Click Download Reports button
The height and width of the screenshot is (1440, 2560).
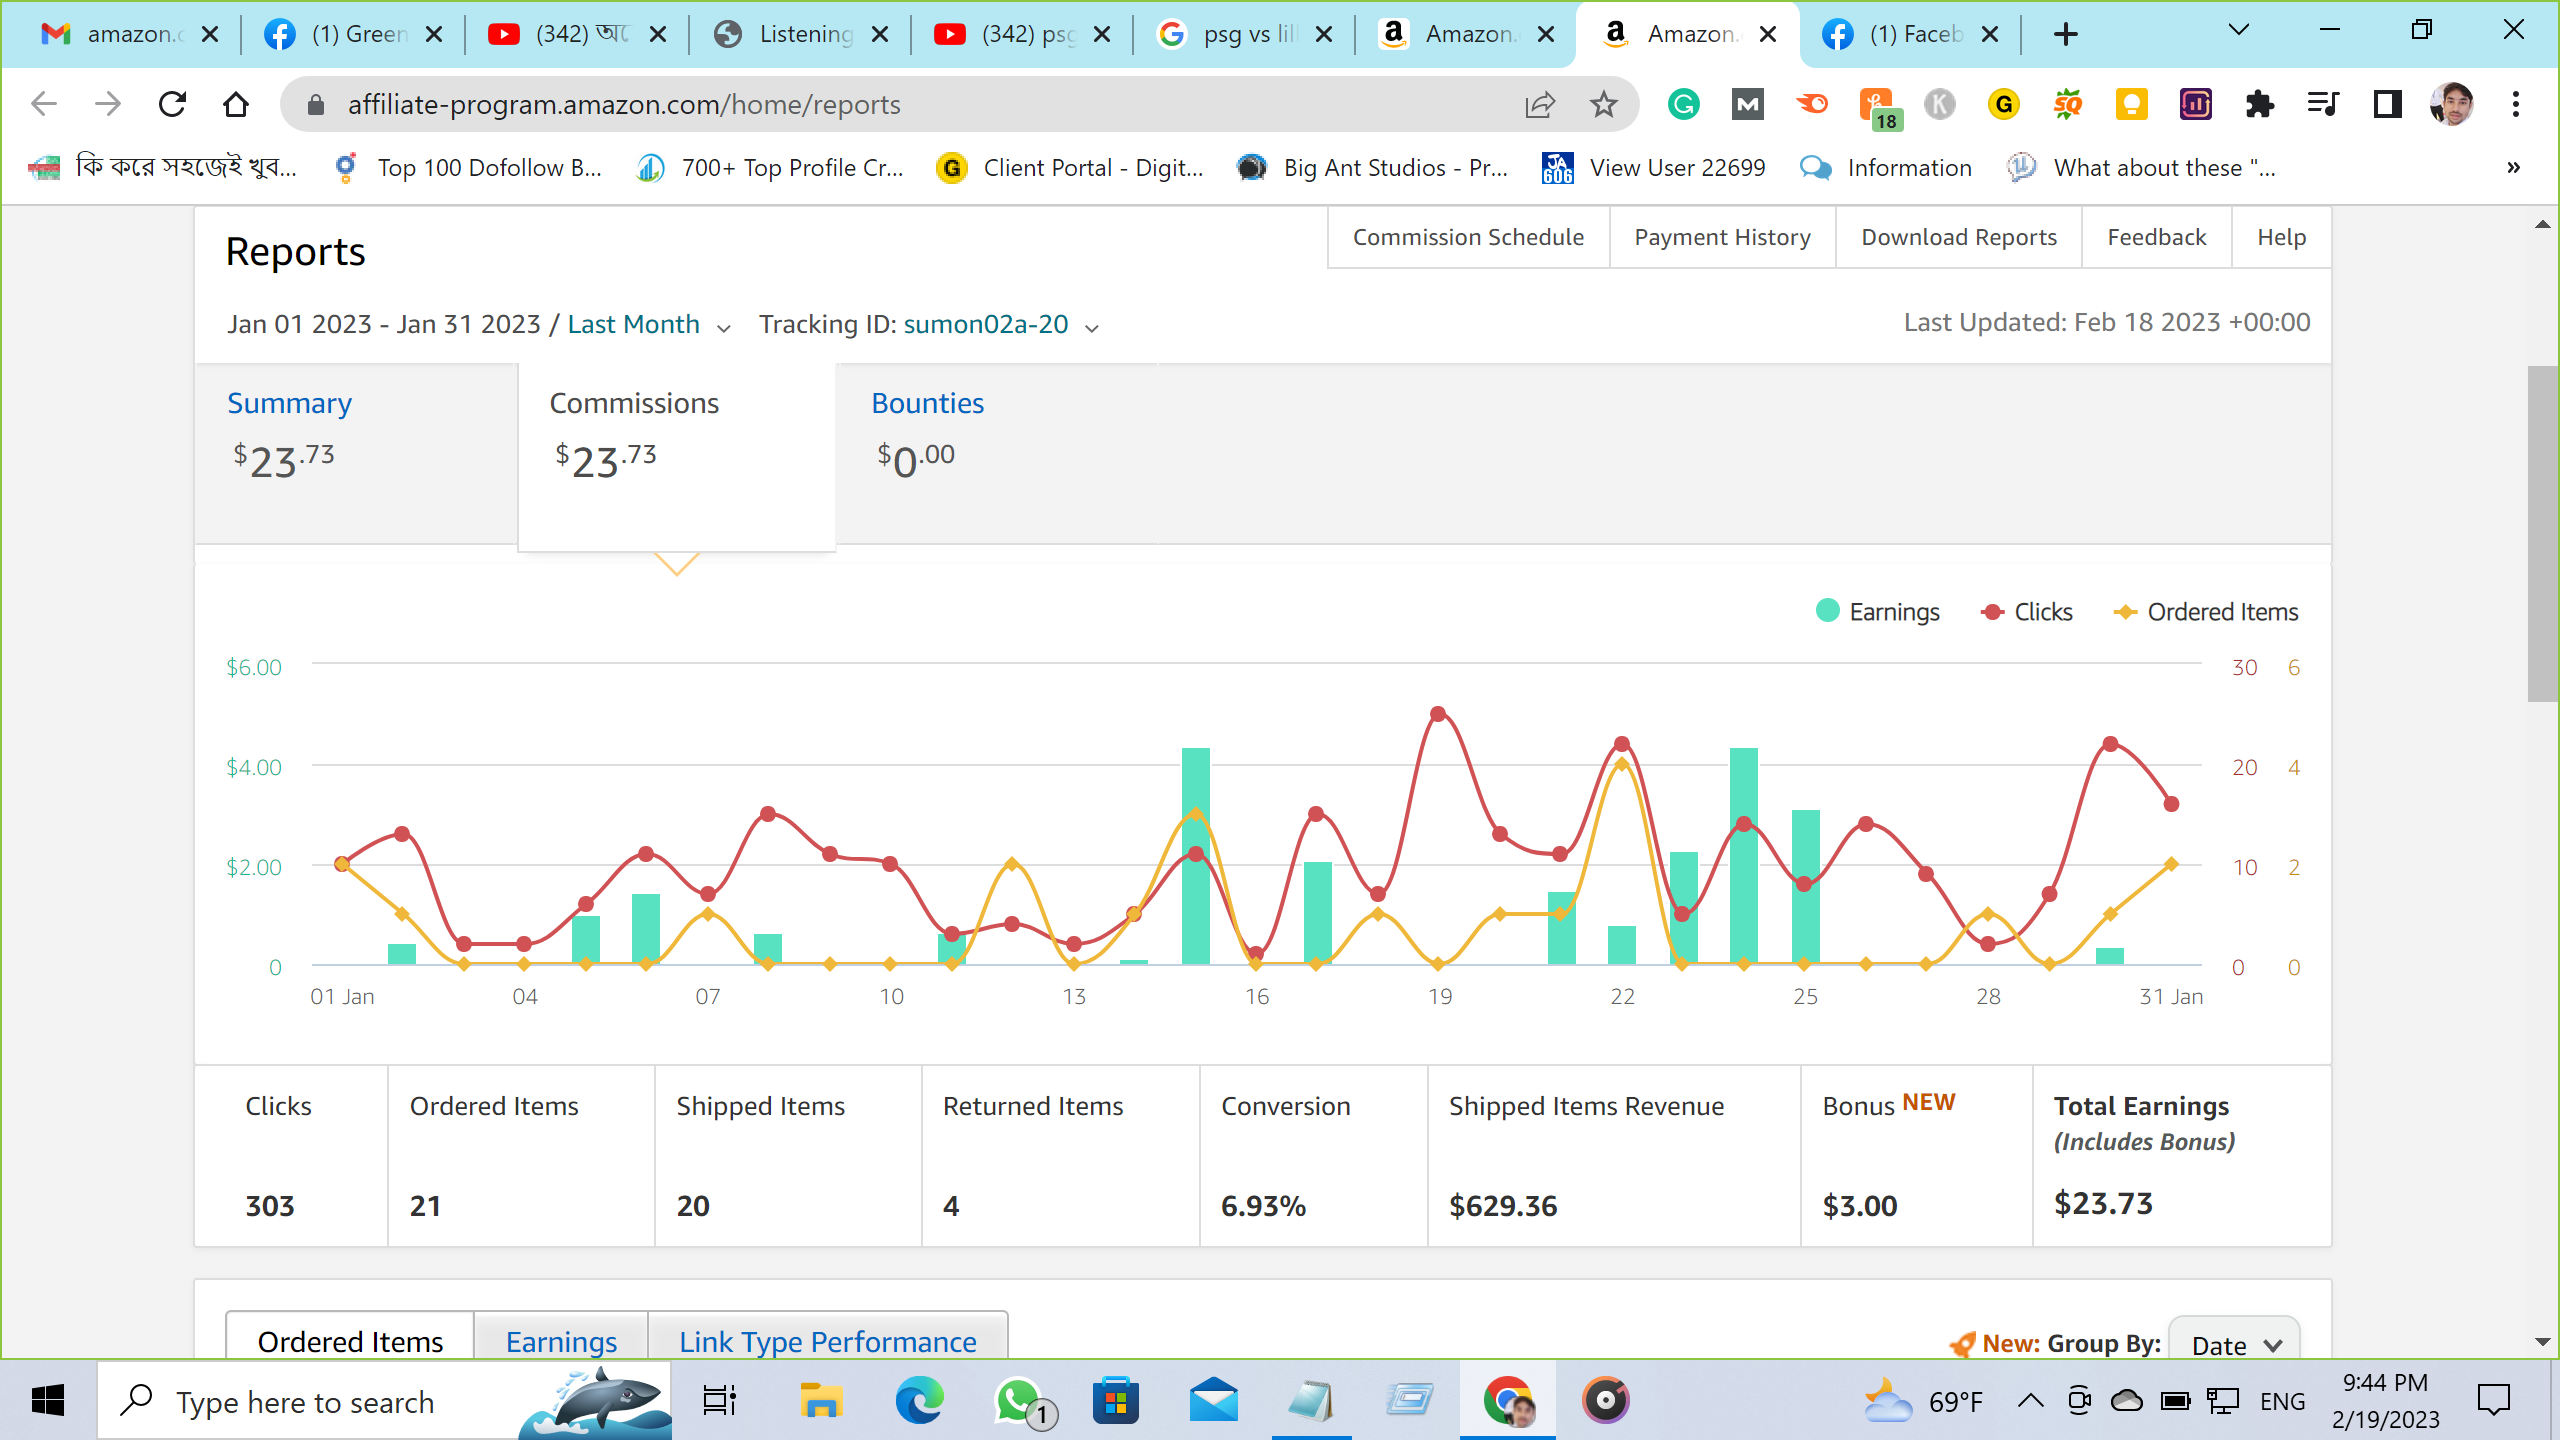(1959, 237)
